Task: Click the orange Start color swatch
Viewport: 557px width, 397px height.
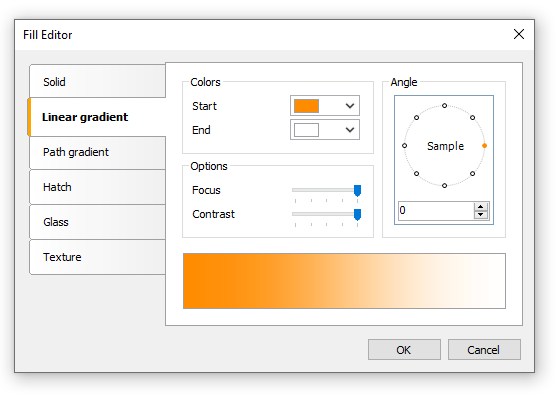Action: coord(306,106)
